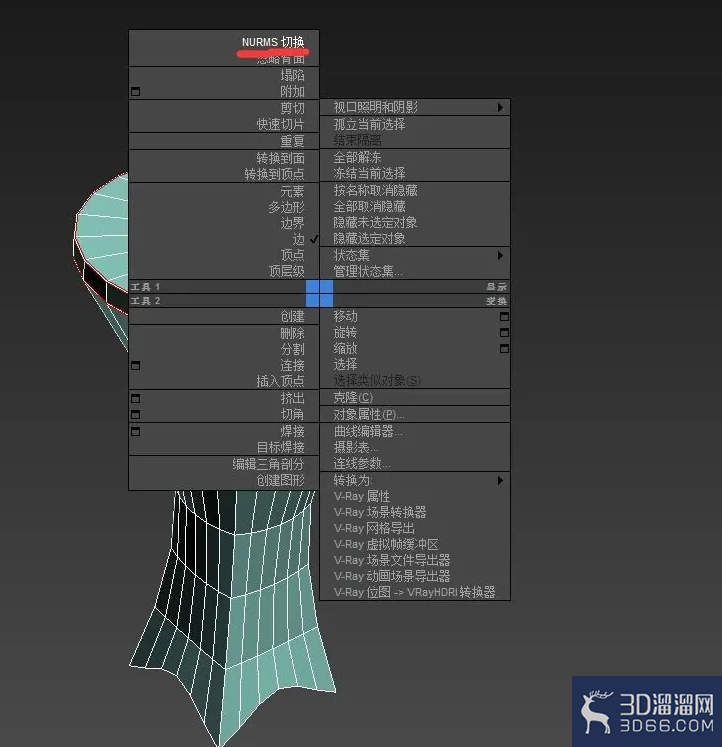Open V-Ray 虚拟帧缓冲区
Image resolution: width=722 pixels, height=747 pixels.
pyautogui.click(x=386, y=545)
